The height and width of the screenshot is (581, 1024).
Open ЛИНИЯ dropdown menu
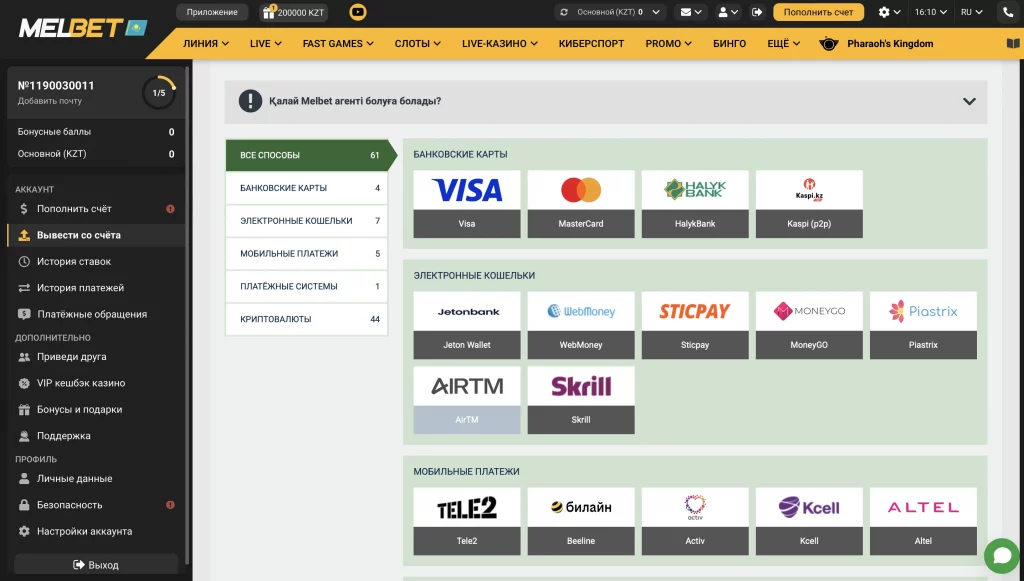(x=206, y=44)
